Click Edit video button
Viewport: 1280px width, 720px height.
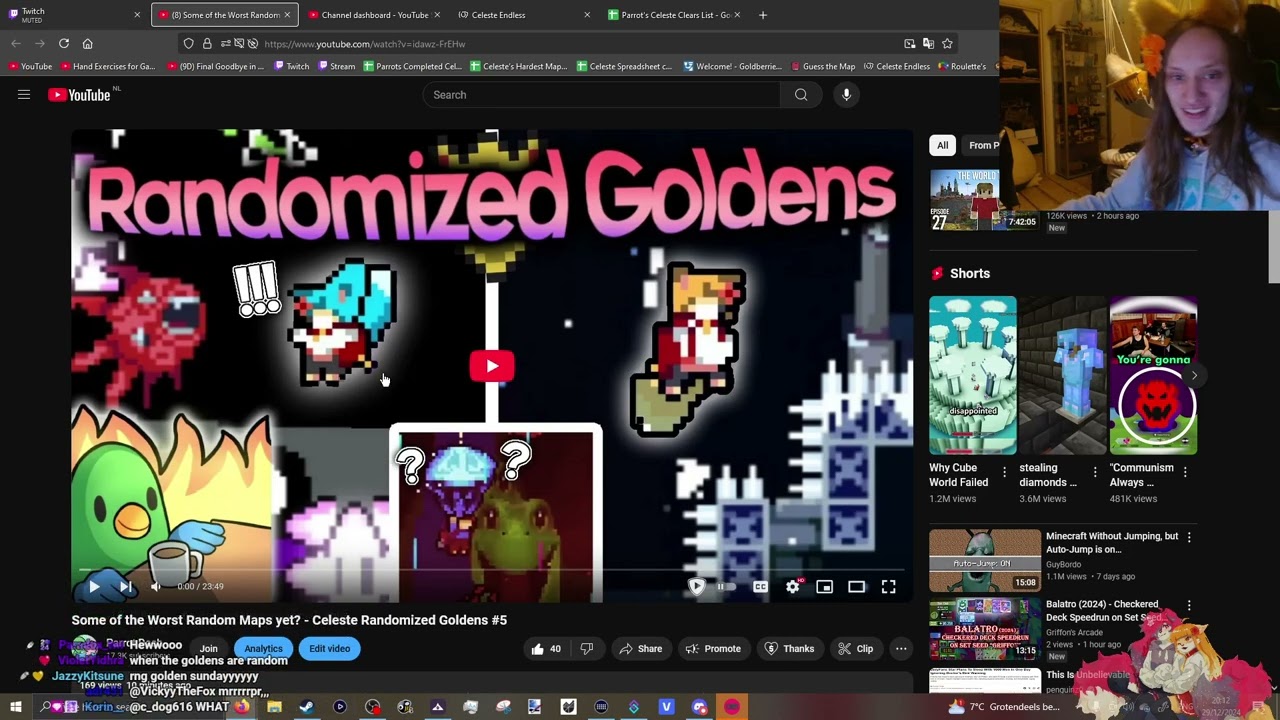coord(329,649)
